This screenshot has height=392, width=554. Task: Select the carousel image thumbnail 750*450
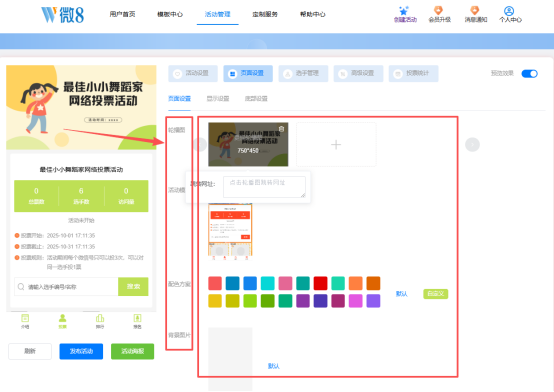click(248, 145)
